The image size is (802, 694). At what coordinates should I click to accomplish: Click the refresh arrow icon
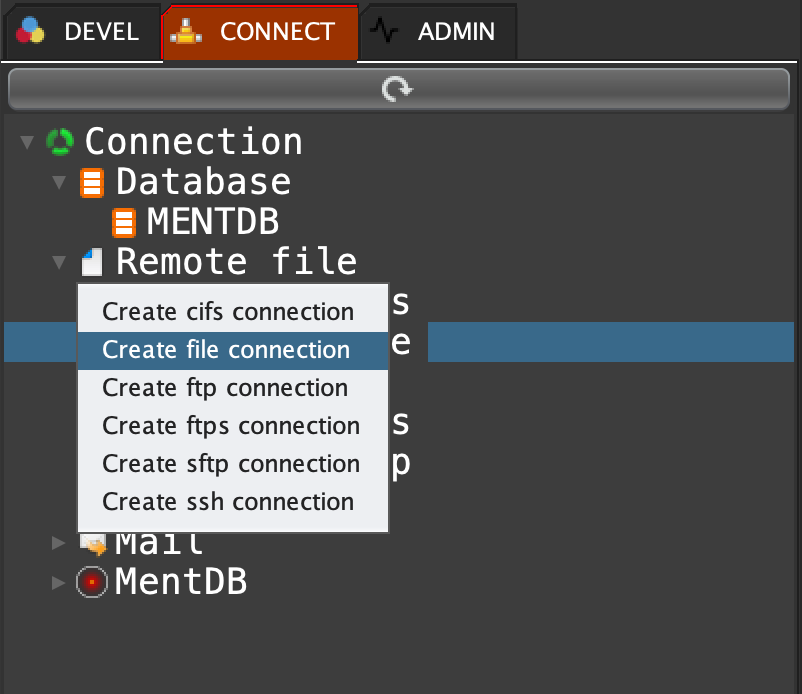click(398, 90)
